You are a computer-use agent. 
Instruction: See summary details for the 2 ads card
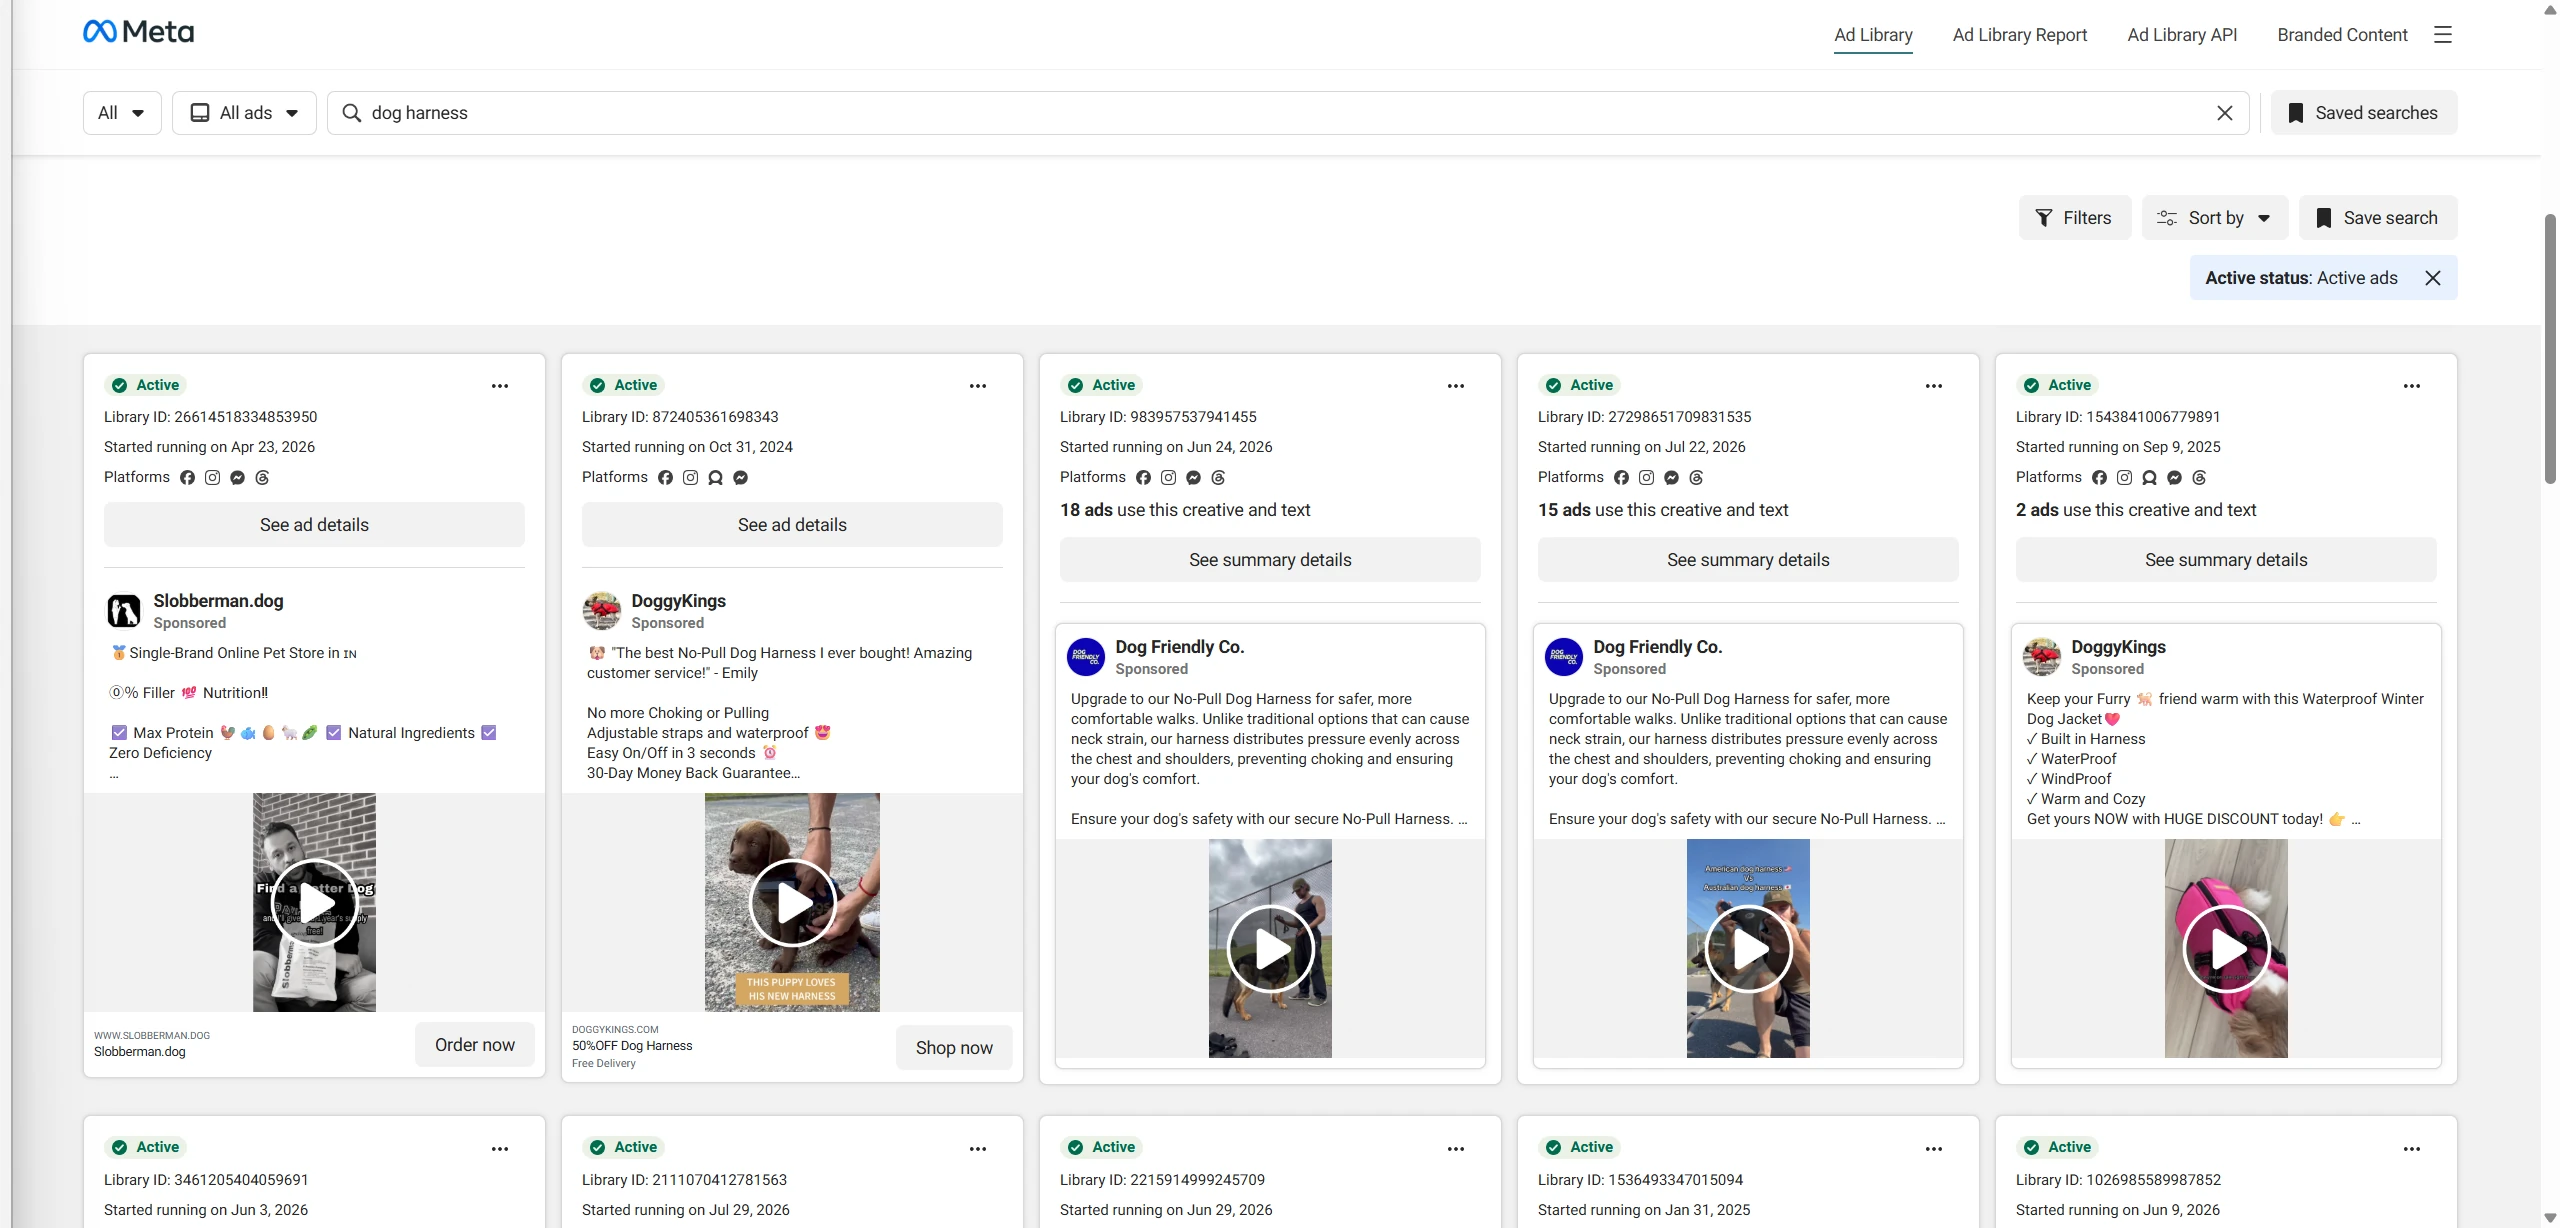point(2226,560)
